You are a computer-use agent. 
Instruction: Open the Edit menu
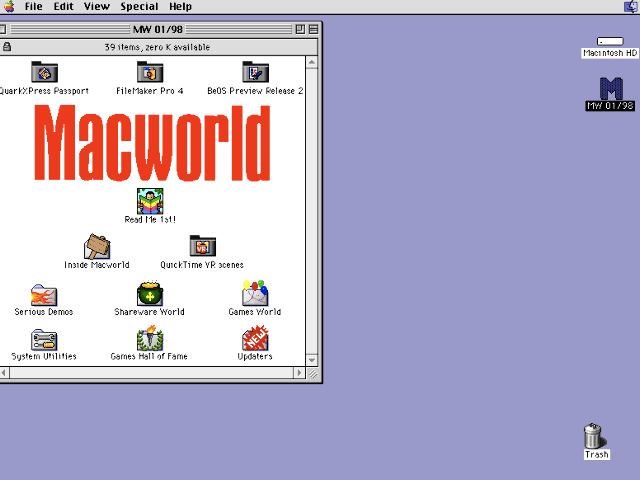pos(64,7)
